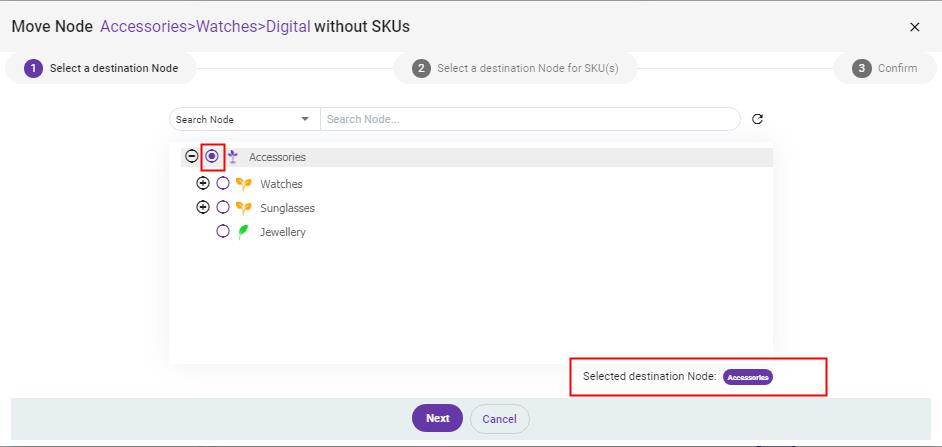Expand the Watches tree node
The height and width of the screenshot is (447, 942).
203,183
